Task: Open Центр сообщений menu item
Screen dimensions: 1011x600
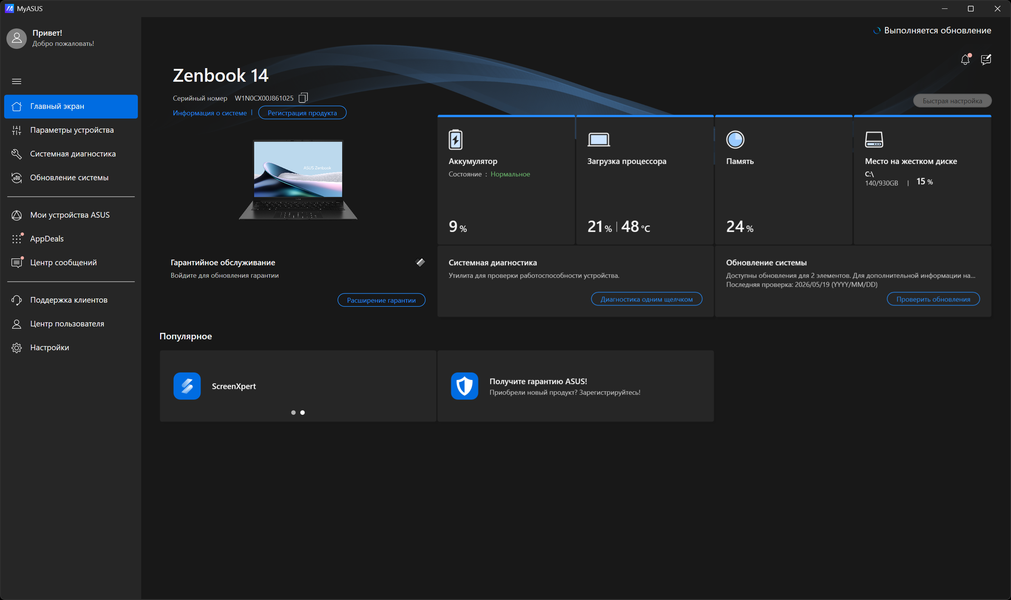Action: click(71, 263)
